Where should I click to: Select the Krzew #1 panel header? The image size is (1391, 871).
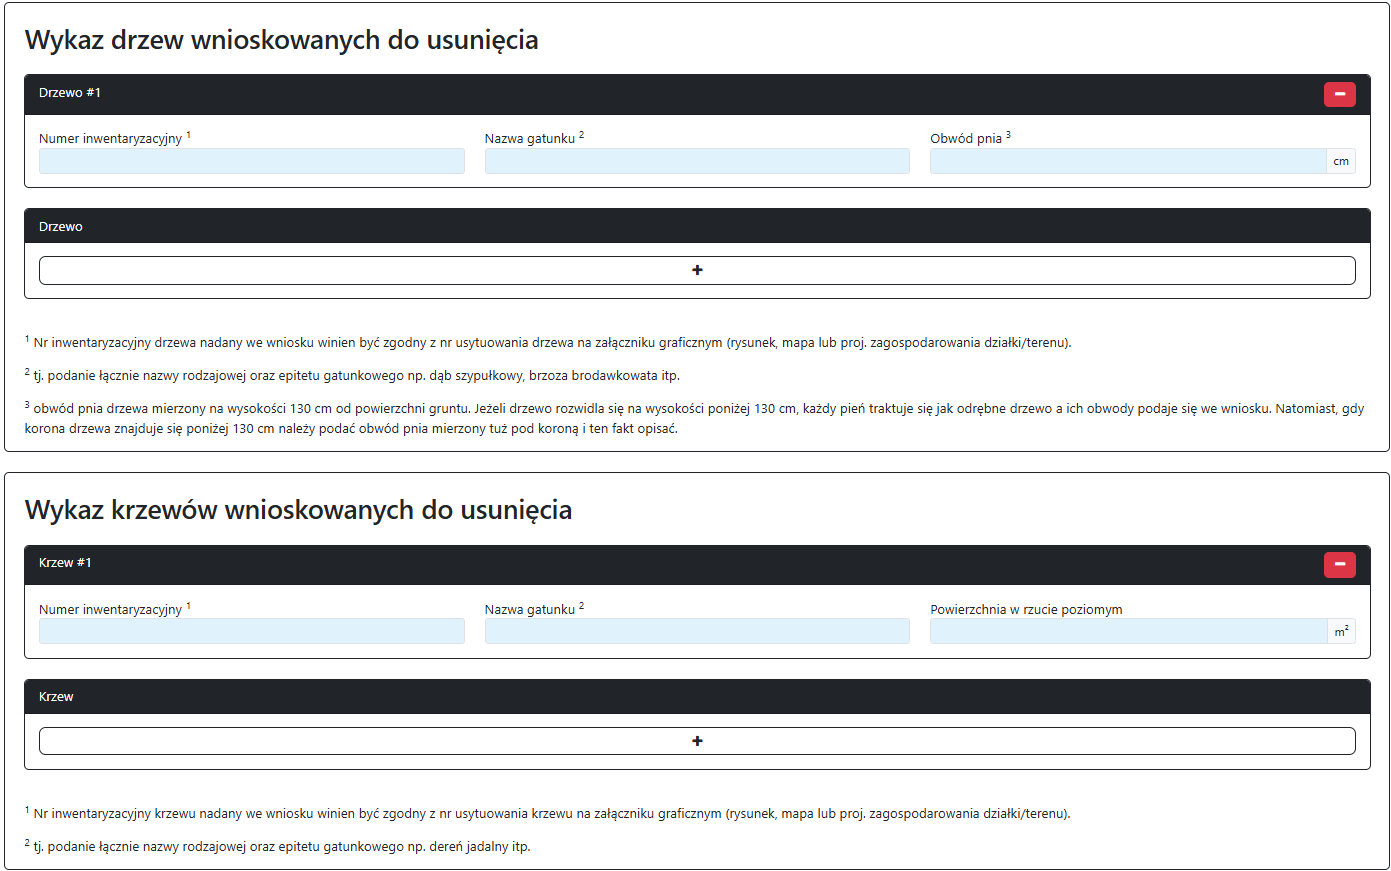(65, 564)
